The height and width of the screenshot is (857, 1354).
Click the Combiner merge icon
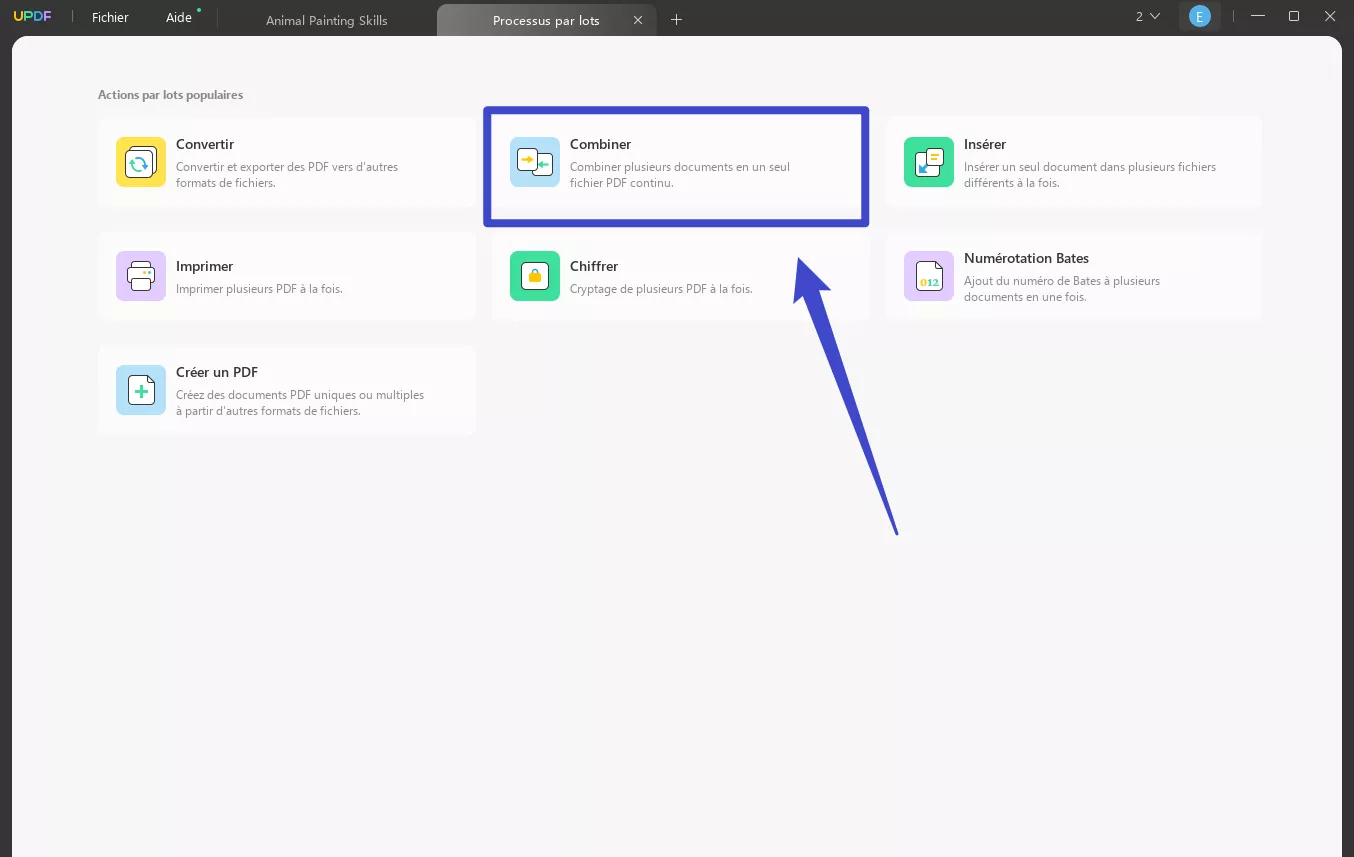click(535, 162)
